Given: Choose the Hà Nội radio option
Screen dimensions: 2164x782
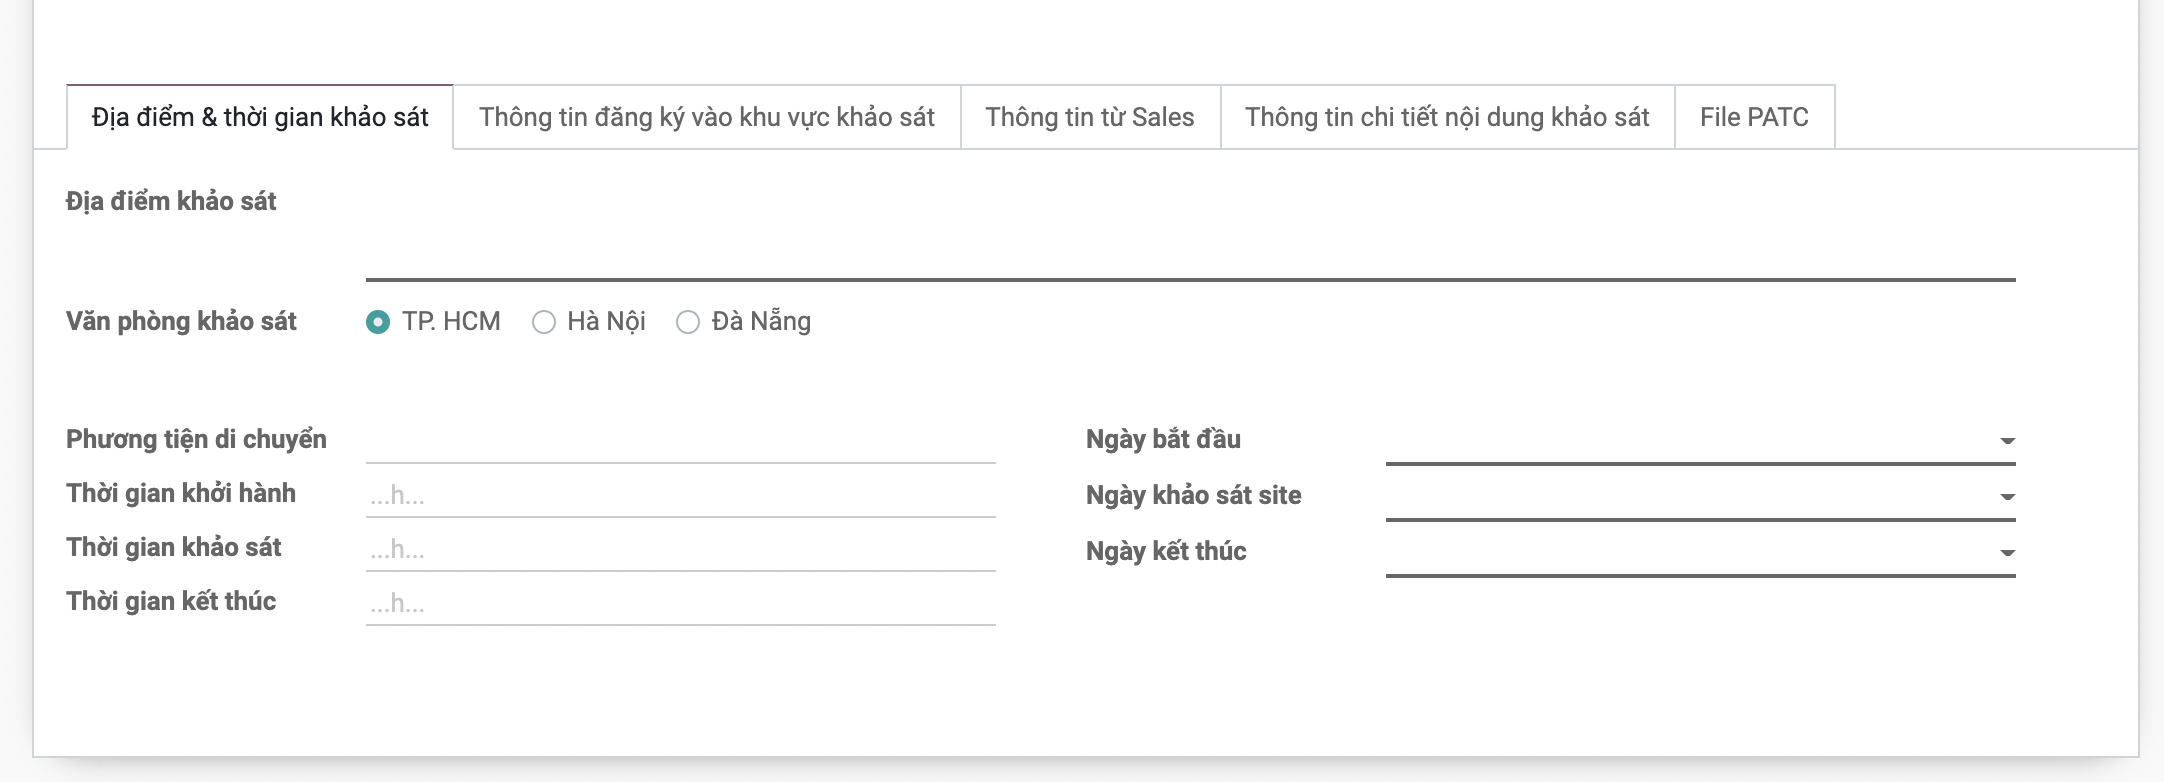Looking at the screenshot, I should point(544,322).
